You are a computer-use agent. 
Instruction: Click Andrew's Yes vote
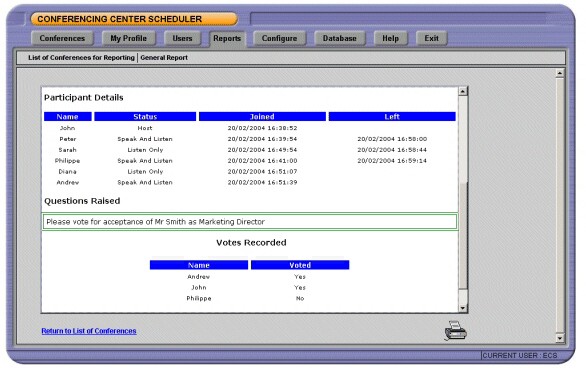(x=300, y=277)
